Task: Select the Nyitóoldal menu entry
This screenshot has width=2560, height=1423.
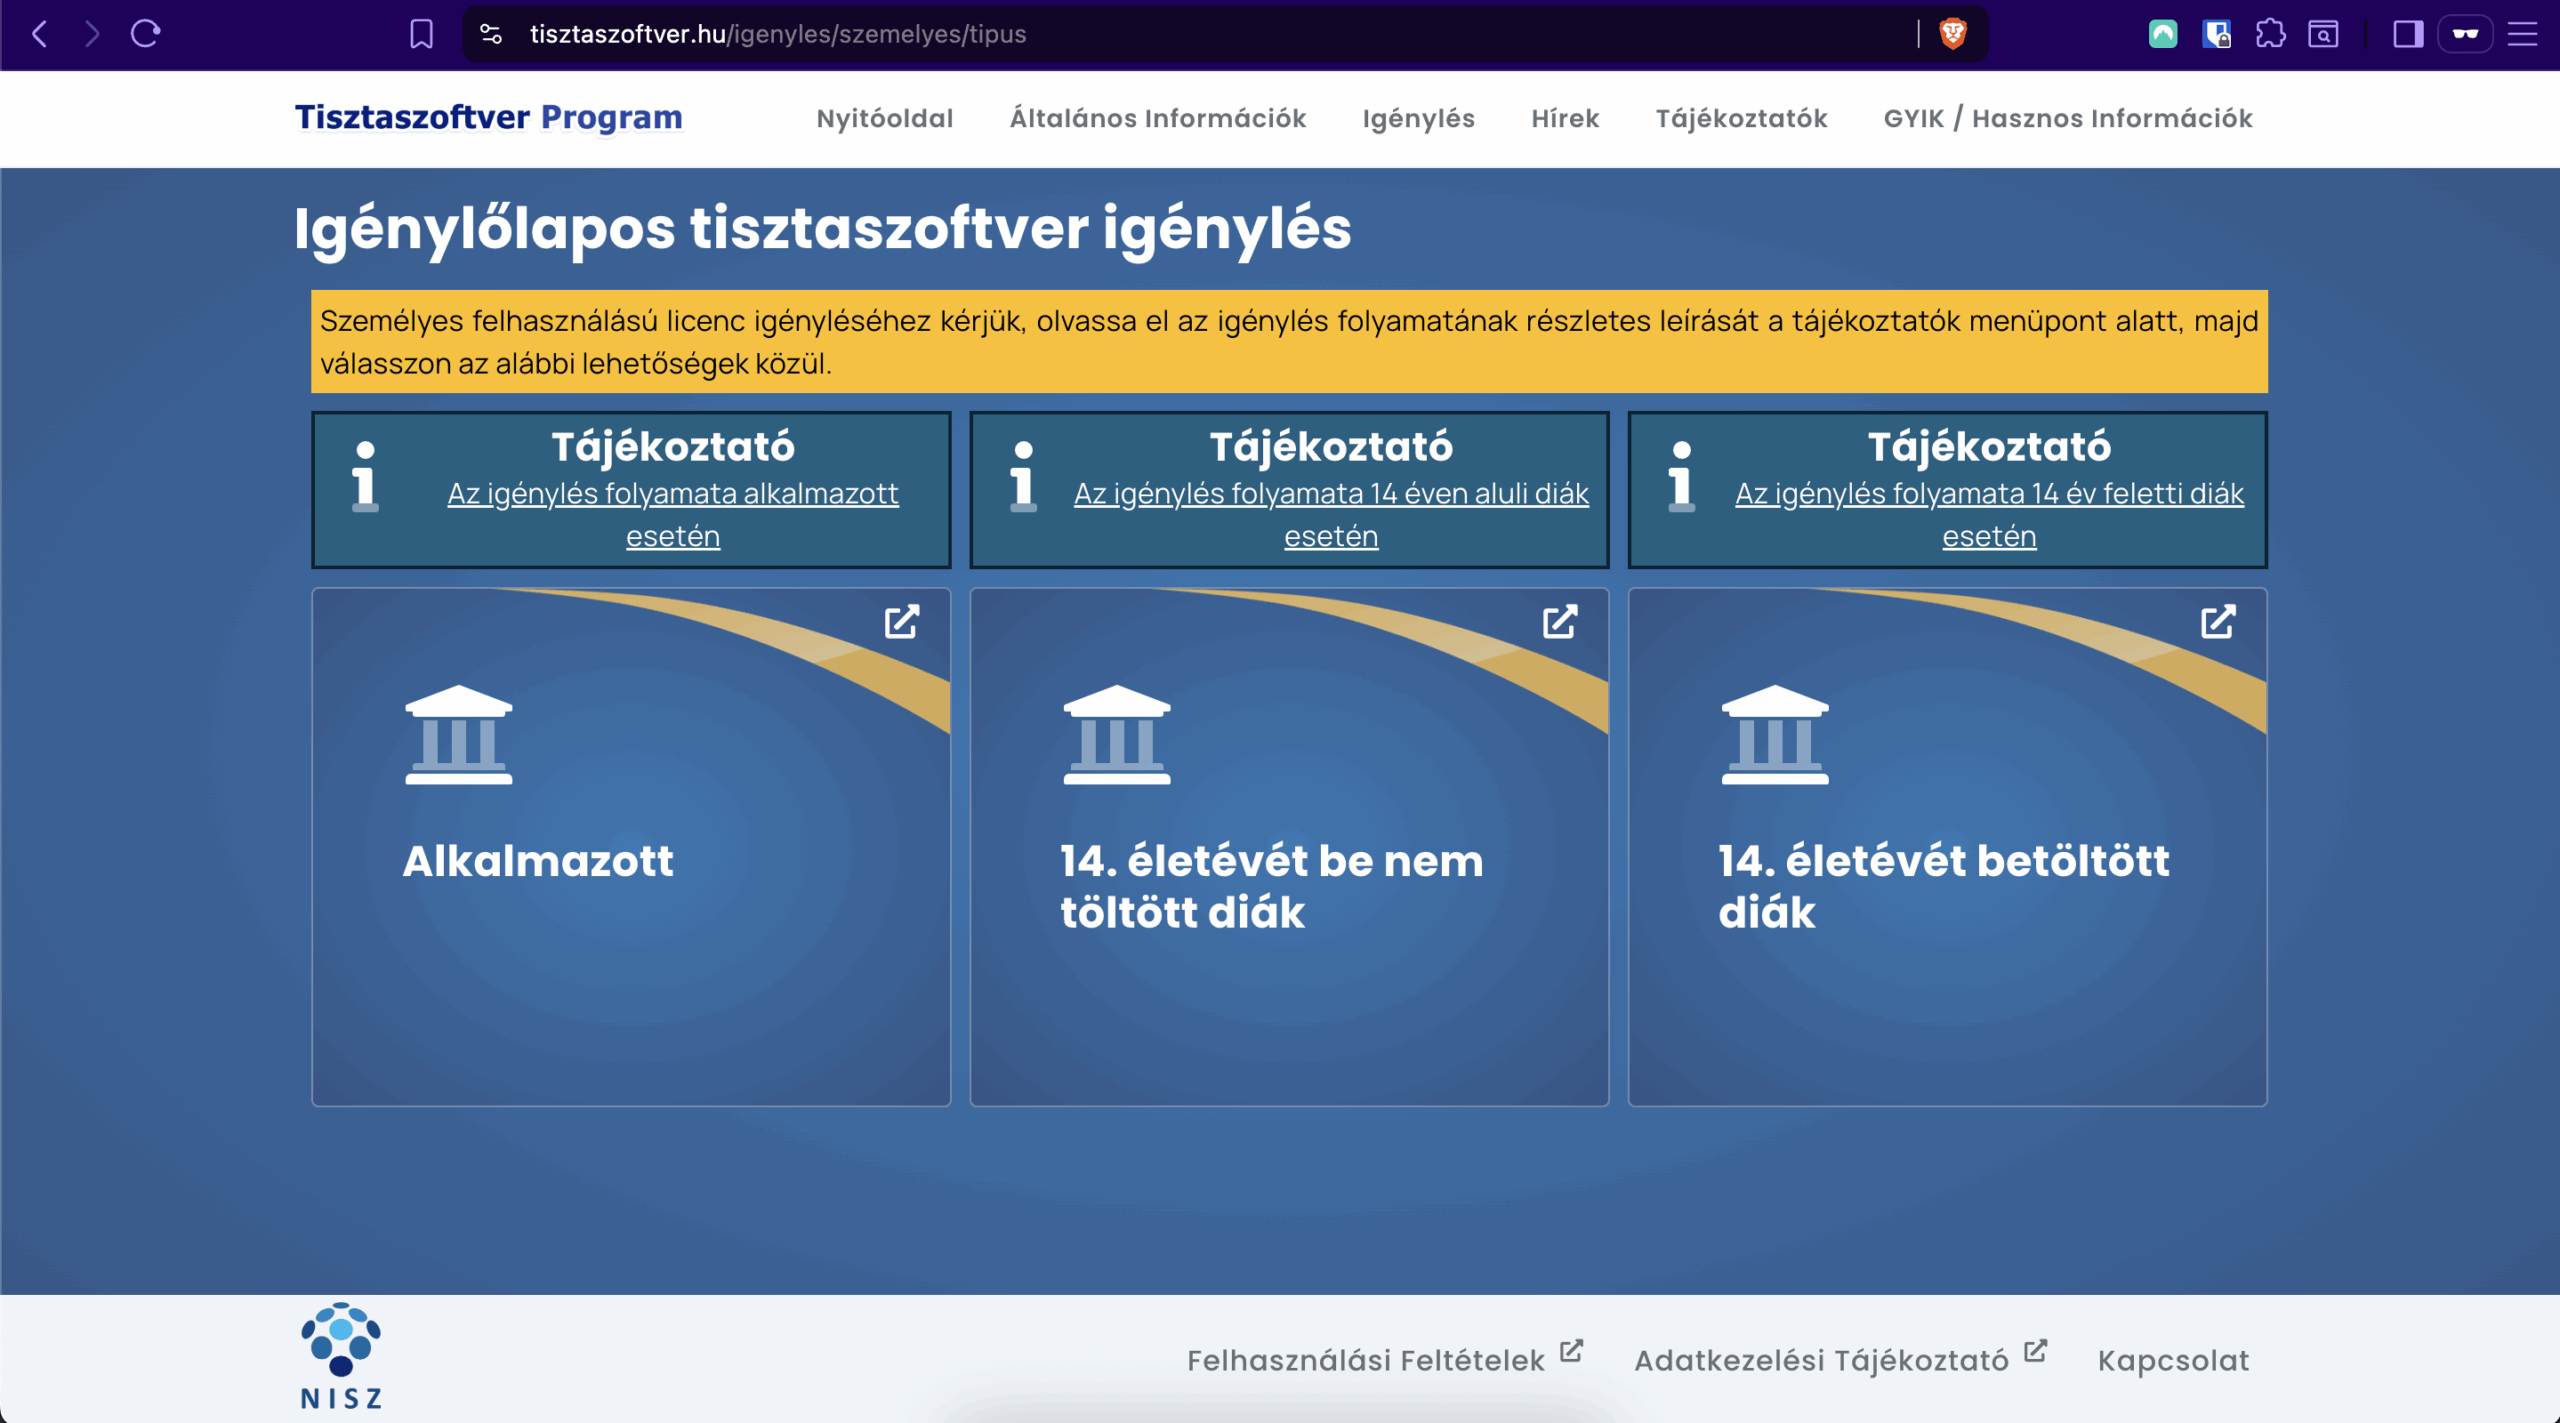Action: click(x=884, y=118)
